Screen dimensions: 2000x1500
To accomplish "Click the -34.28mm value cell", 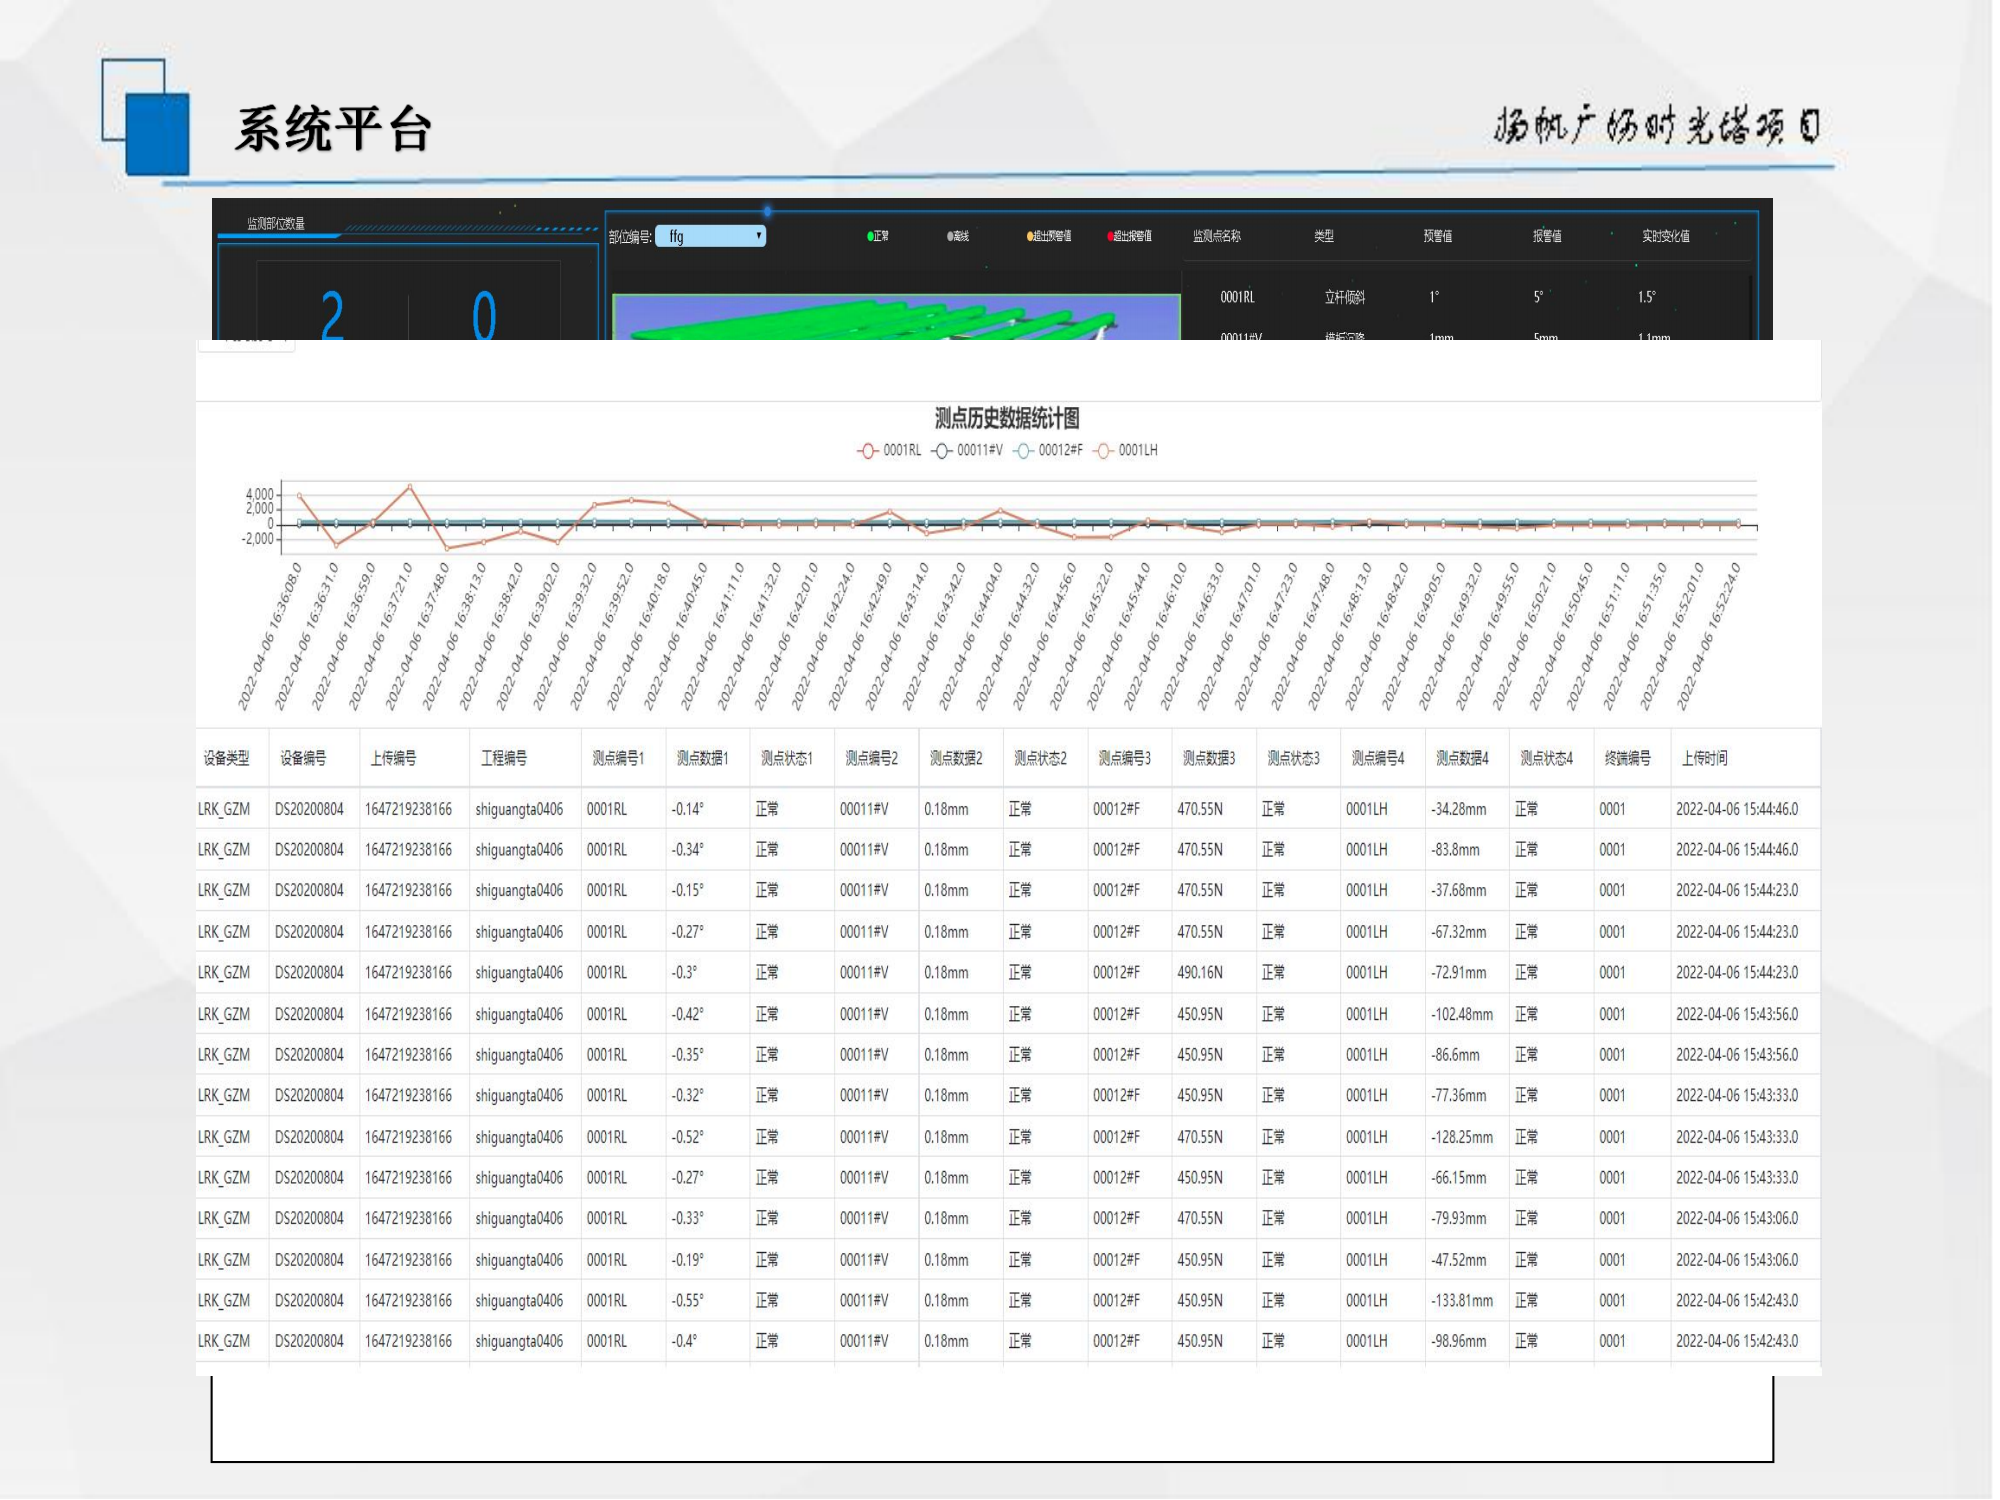I will pos(1458,809).
